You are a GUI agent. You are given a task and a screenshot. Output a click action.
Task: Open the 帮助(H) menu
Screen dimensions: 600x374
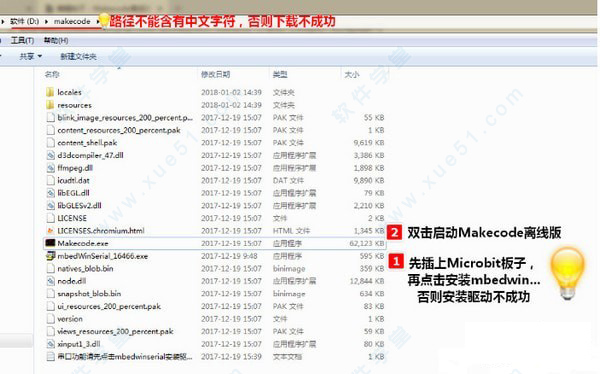[56, 40]
